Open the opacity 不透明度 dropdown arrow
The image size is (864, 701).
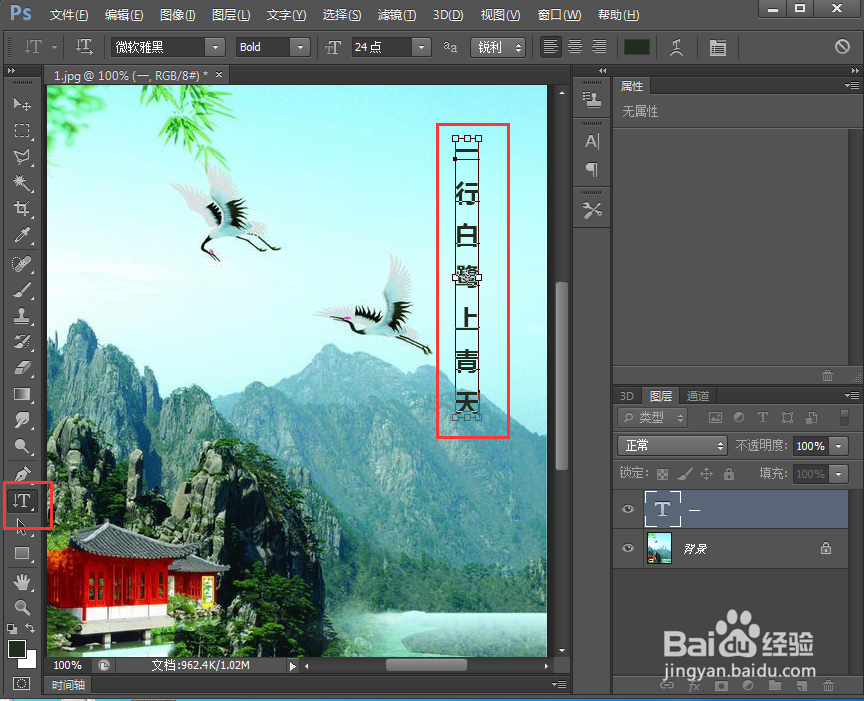839,446
